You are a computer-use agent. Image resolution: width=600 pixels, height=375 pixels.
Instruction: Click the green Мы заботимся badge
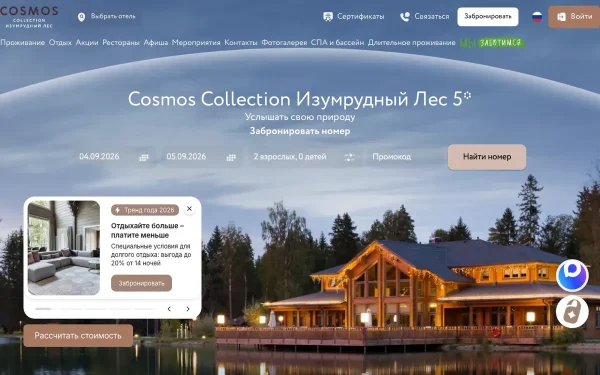[492, 43]
